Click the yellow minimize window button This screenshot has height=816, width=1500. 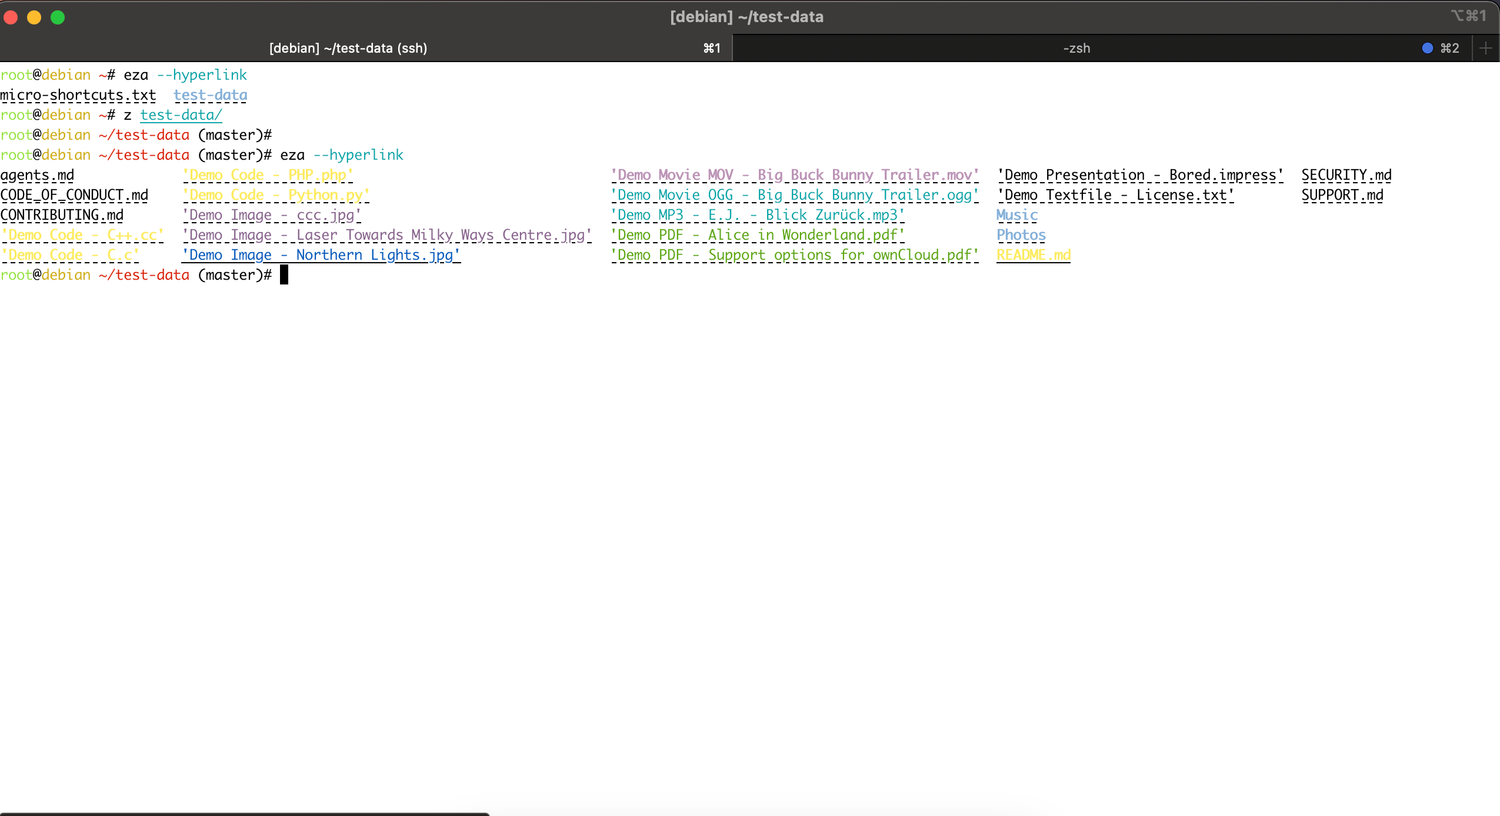click(34, 17)
